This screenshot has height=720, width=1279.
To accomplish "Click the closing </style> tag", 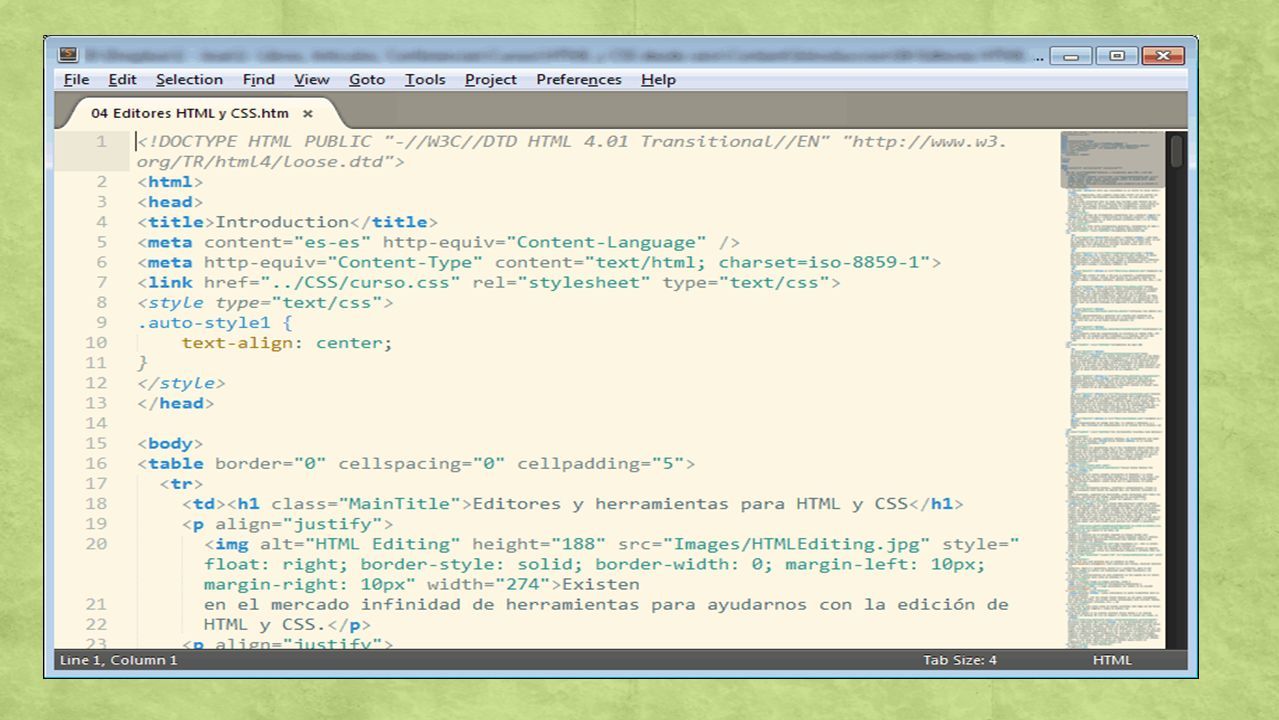I will coord(181,383).
